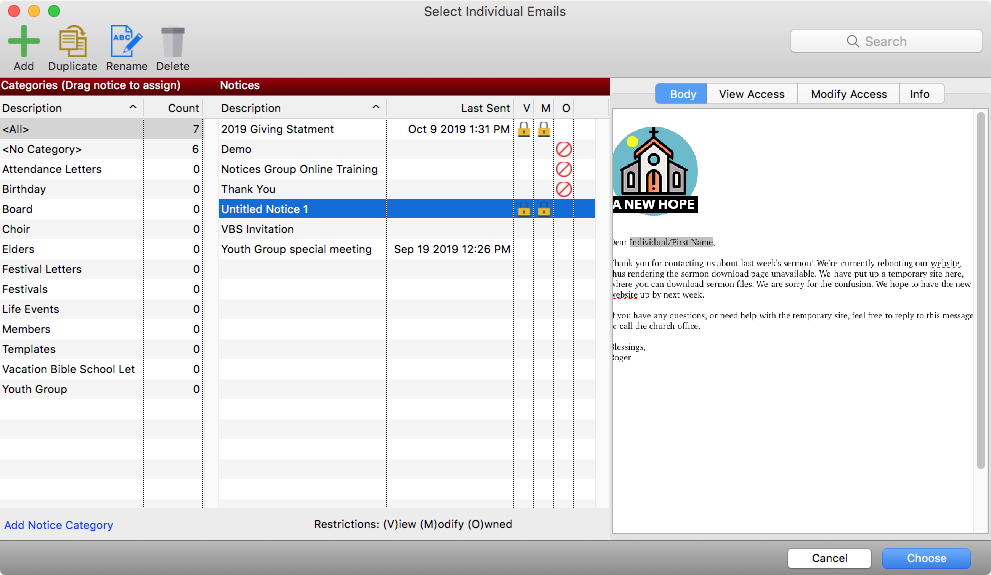Click the Rename notice toolbar icon
Image resolution: width=991 pixels, height=575 pixels.
[x=126, y=43]
